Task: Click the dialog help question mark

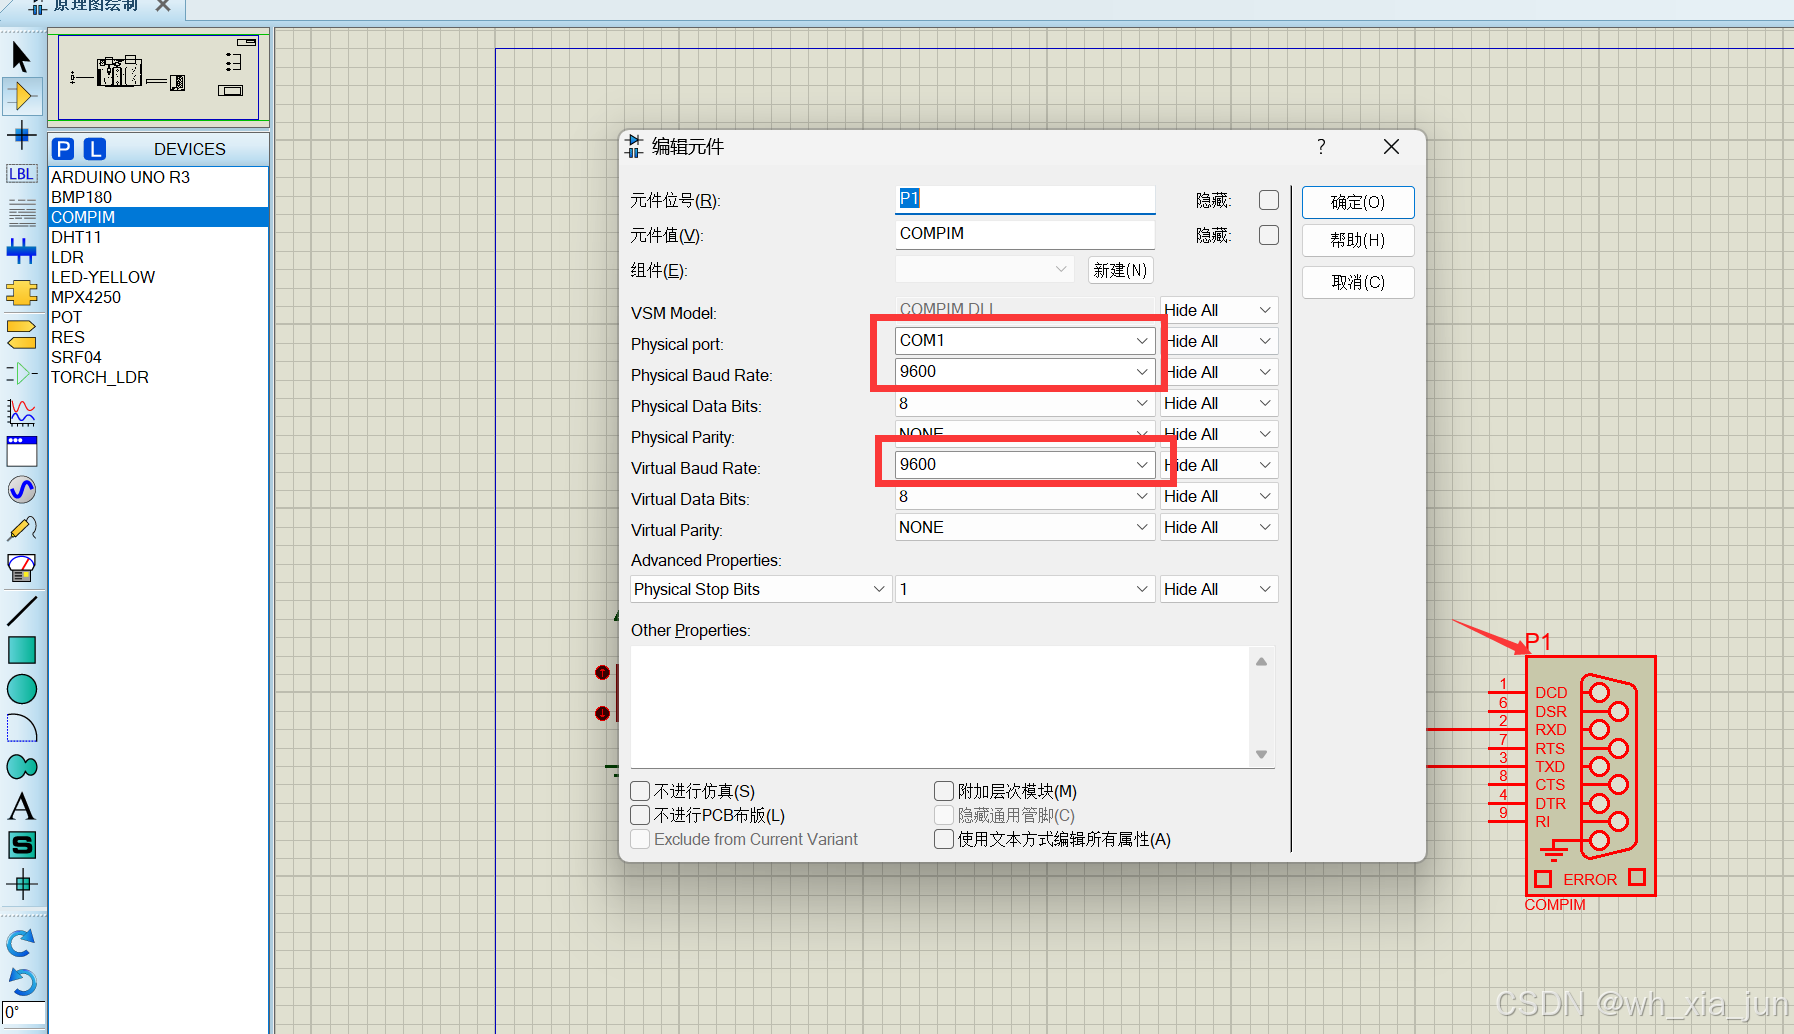Action: click(x=1321, y=147)
